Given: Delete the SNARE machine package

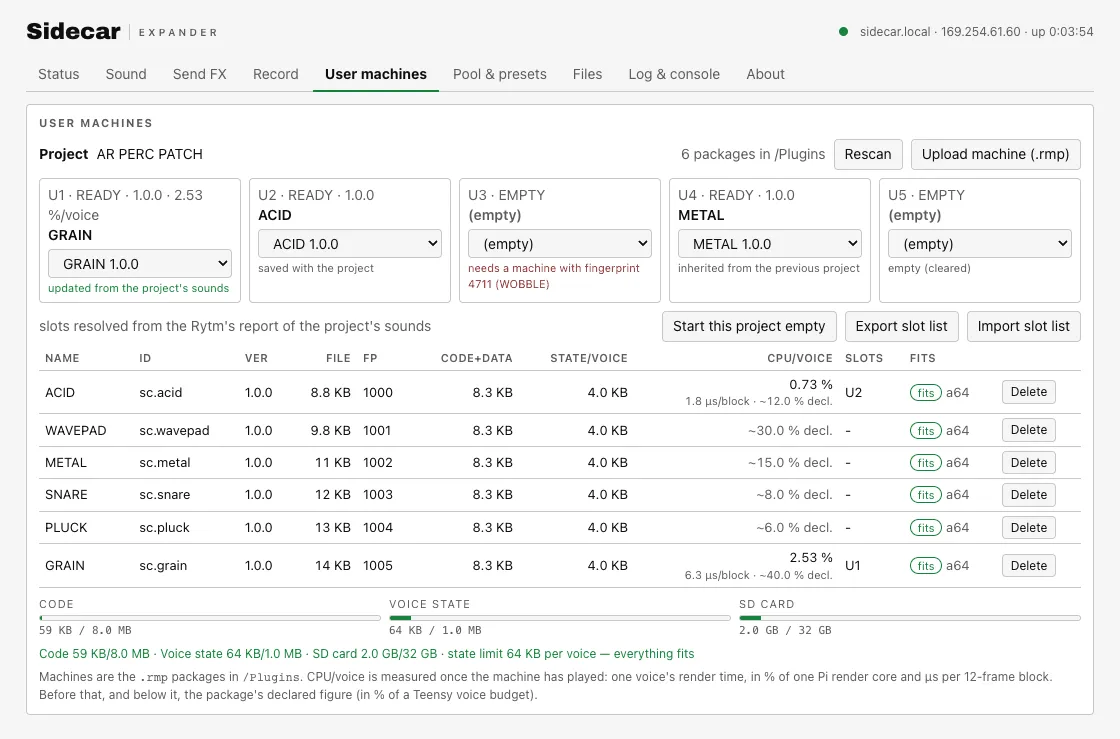Looking at the screenshot, I should pyautogui.click(x=1029, y=495).
